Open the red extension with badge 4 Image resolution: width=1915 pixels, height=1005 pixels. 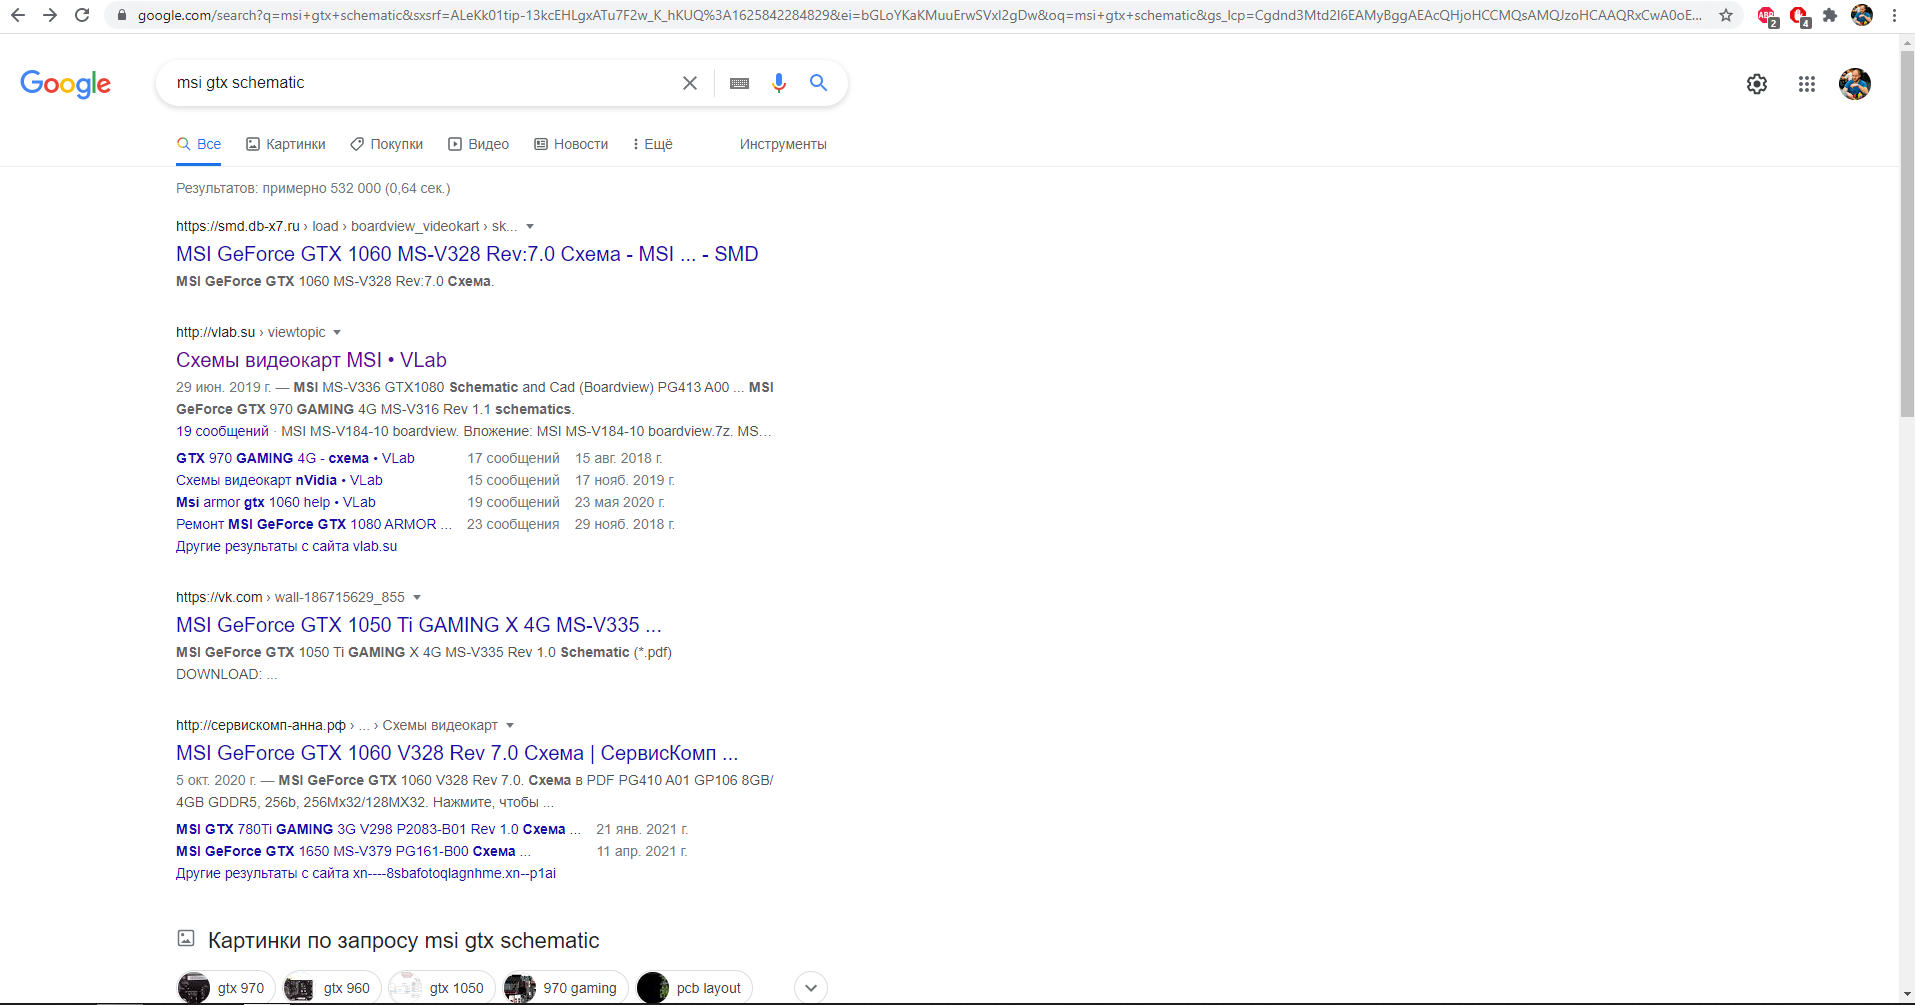coord(1799,16)
